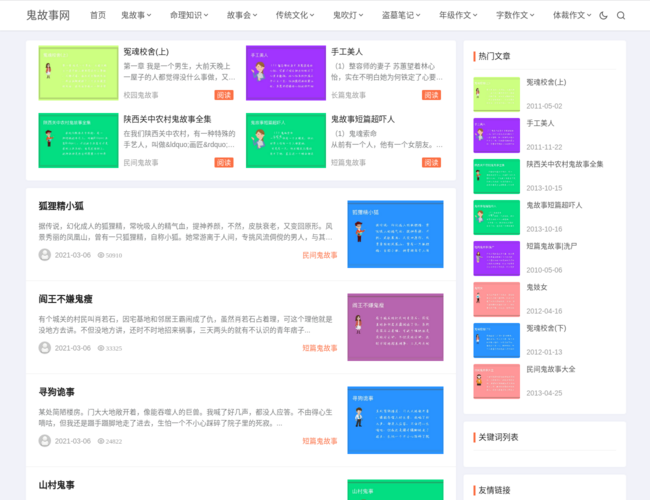Click yellow-green thumbnail of featured 冤魂校舍(上)

pyautogui.click(x=78, y=73)
